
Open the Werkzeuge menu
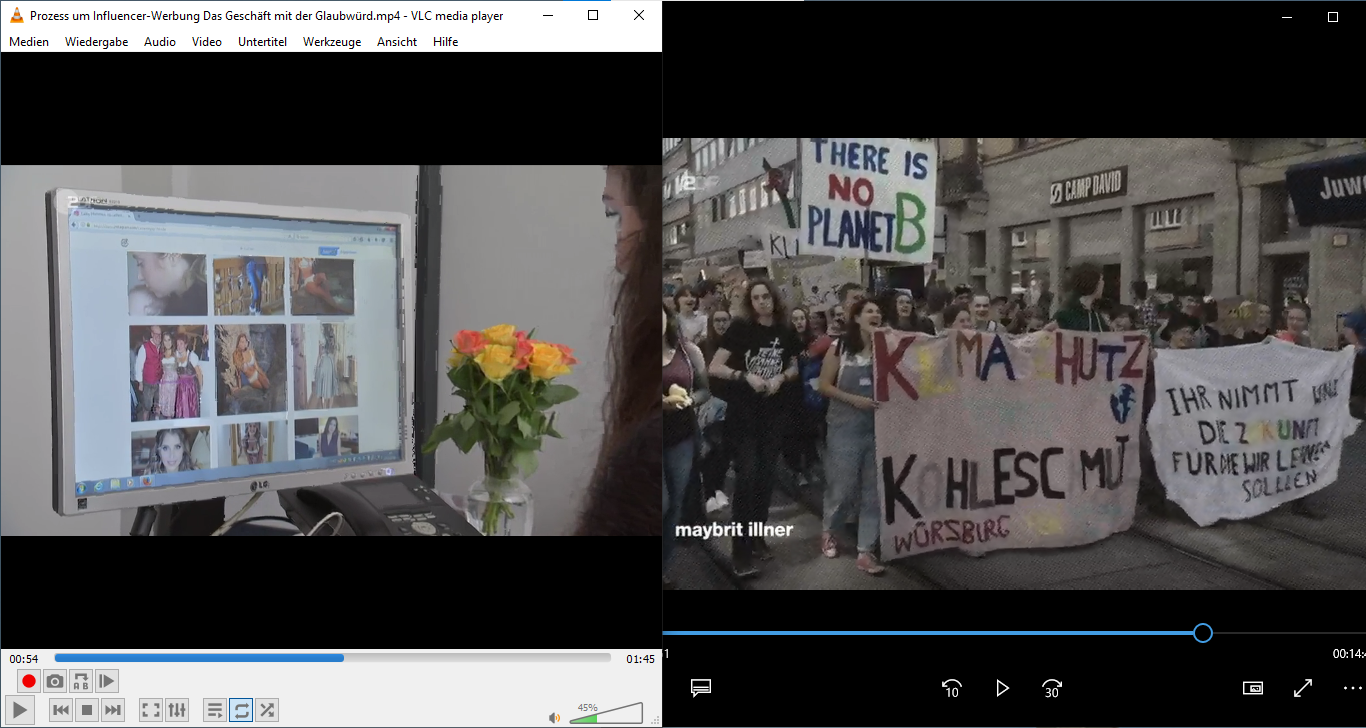click(332, 42)
